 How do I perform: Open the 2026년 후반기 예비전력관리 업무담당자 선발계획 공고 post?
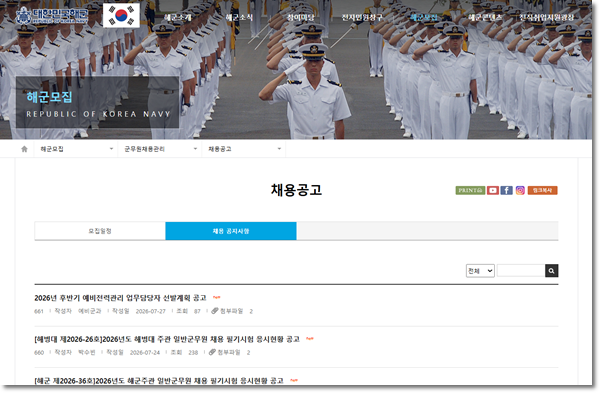[x=120, y=298]
